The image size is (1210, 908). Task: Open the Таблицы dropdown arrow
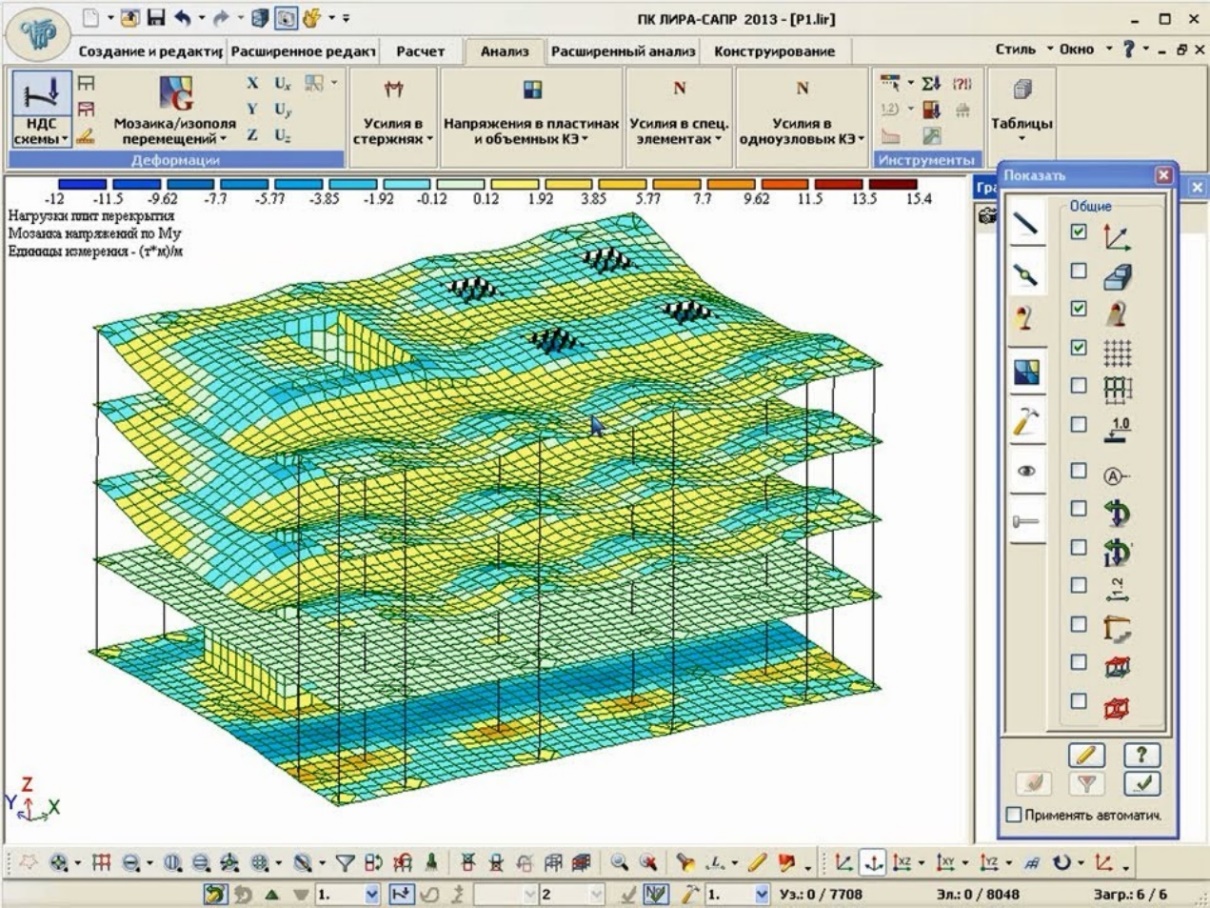coord(1021,139)
